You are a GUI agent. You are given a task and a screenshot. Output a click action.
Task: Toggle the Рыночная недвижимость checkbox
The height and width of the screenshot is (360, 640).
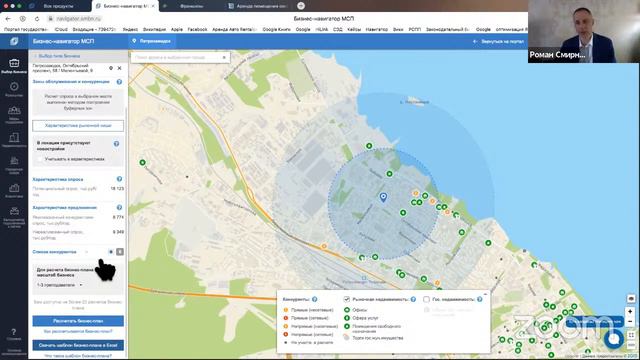347,300
